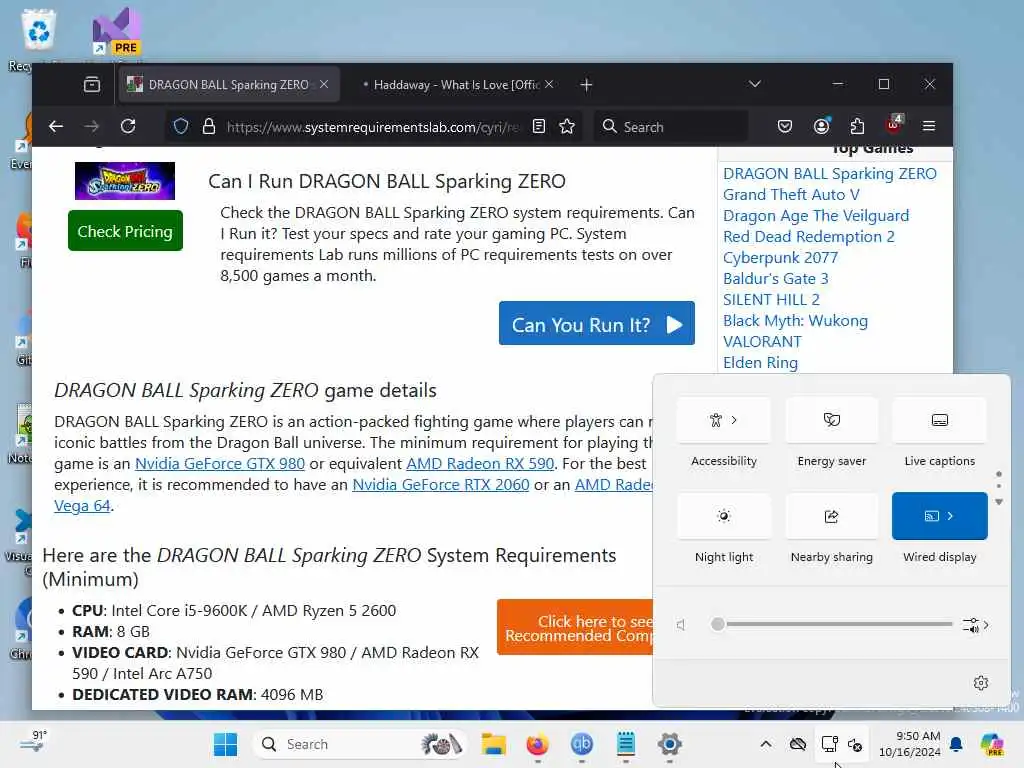Go to next quick settings page arrow
Viewport: 1024px width, 768px height.
click(x=999, y=502)
